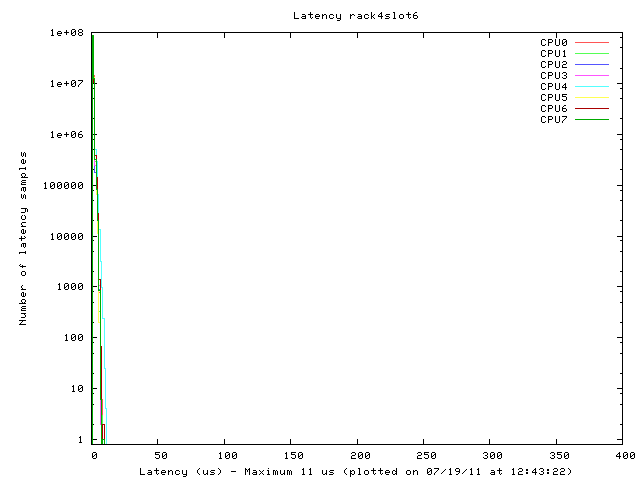Click the cyan CPU4 legend line sample
640x480 pixels.
tap(592, 87)
